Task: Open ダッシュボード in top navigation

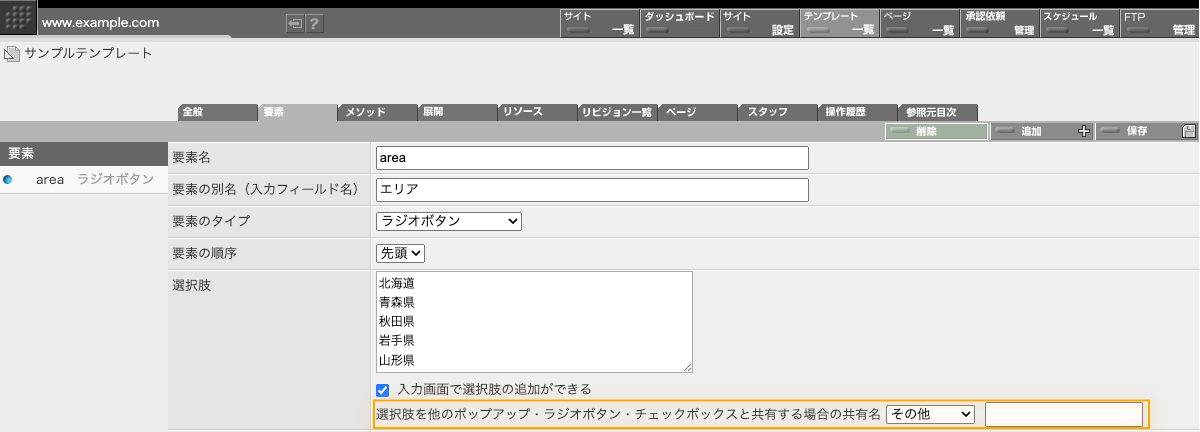Action: coord(679,23)
